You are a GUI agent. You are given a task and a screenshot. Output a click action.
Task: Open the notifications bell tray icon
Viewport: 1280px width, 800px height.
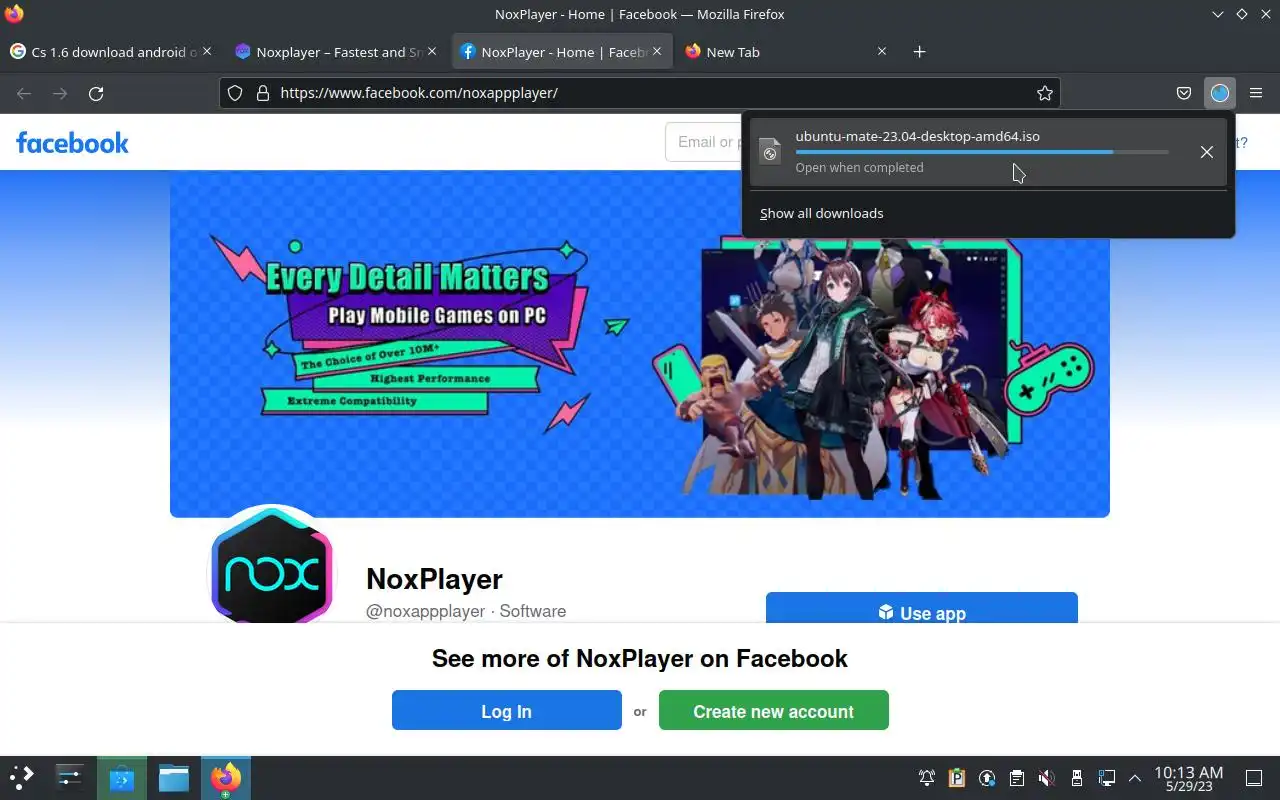pyautogui.click(x=927, y=778)
